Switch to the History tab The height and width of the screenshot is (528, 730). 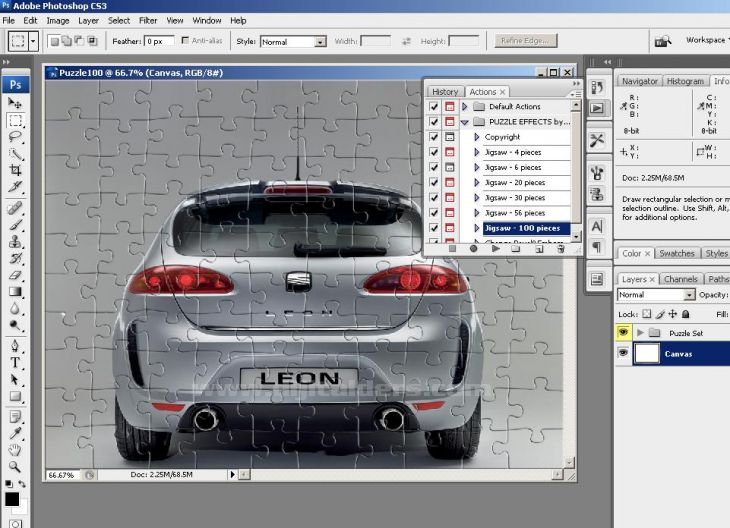click(445, 92)
